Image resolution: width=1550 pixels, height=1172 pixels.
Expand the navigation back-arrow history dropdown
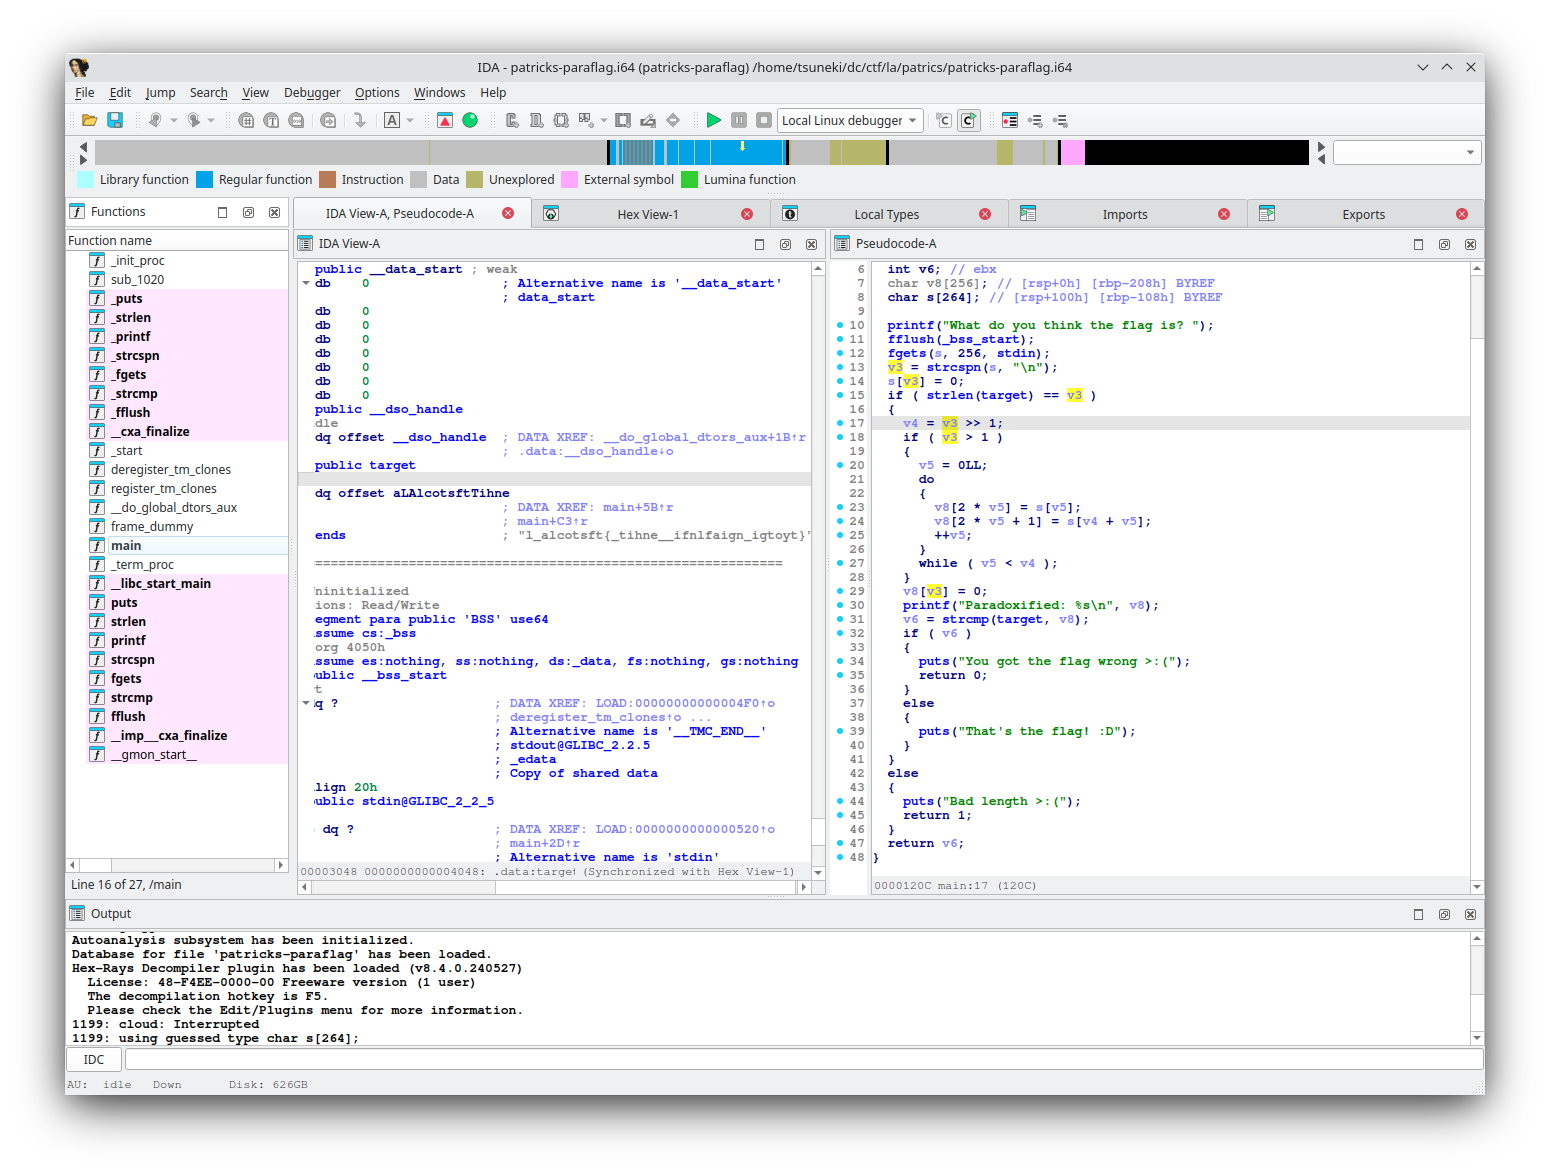[x=173, y=120]
